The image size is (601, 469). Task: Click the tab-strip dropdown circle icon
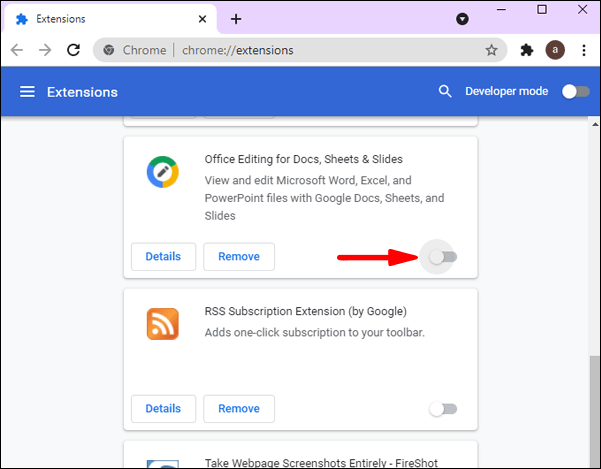pyautogui.click(x=462, y=19)
